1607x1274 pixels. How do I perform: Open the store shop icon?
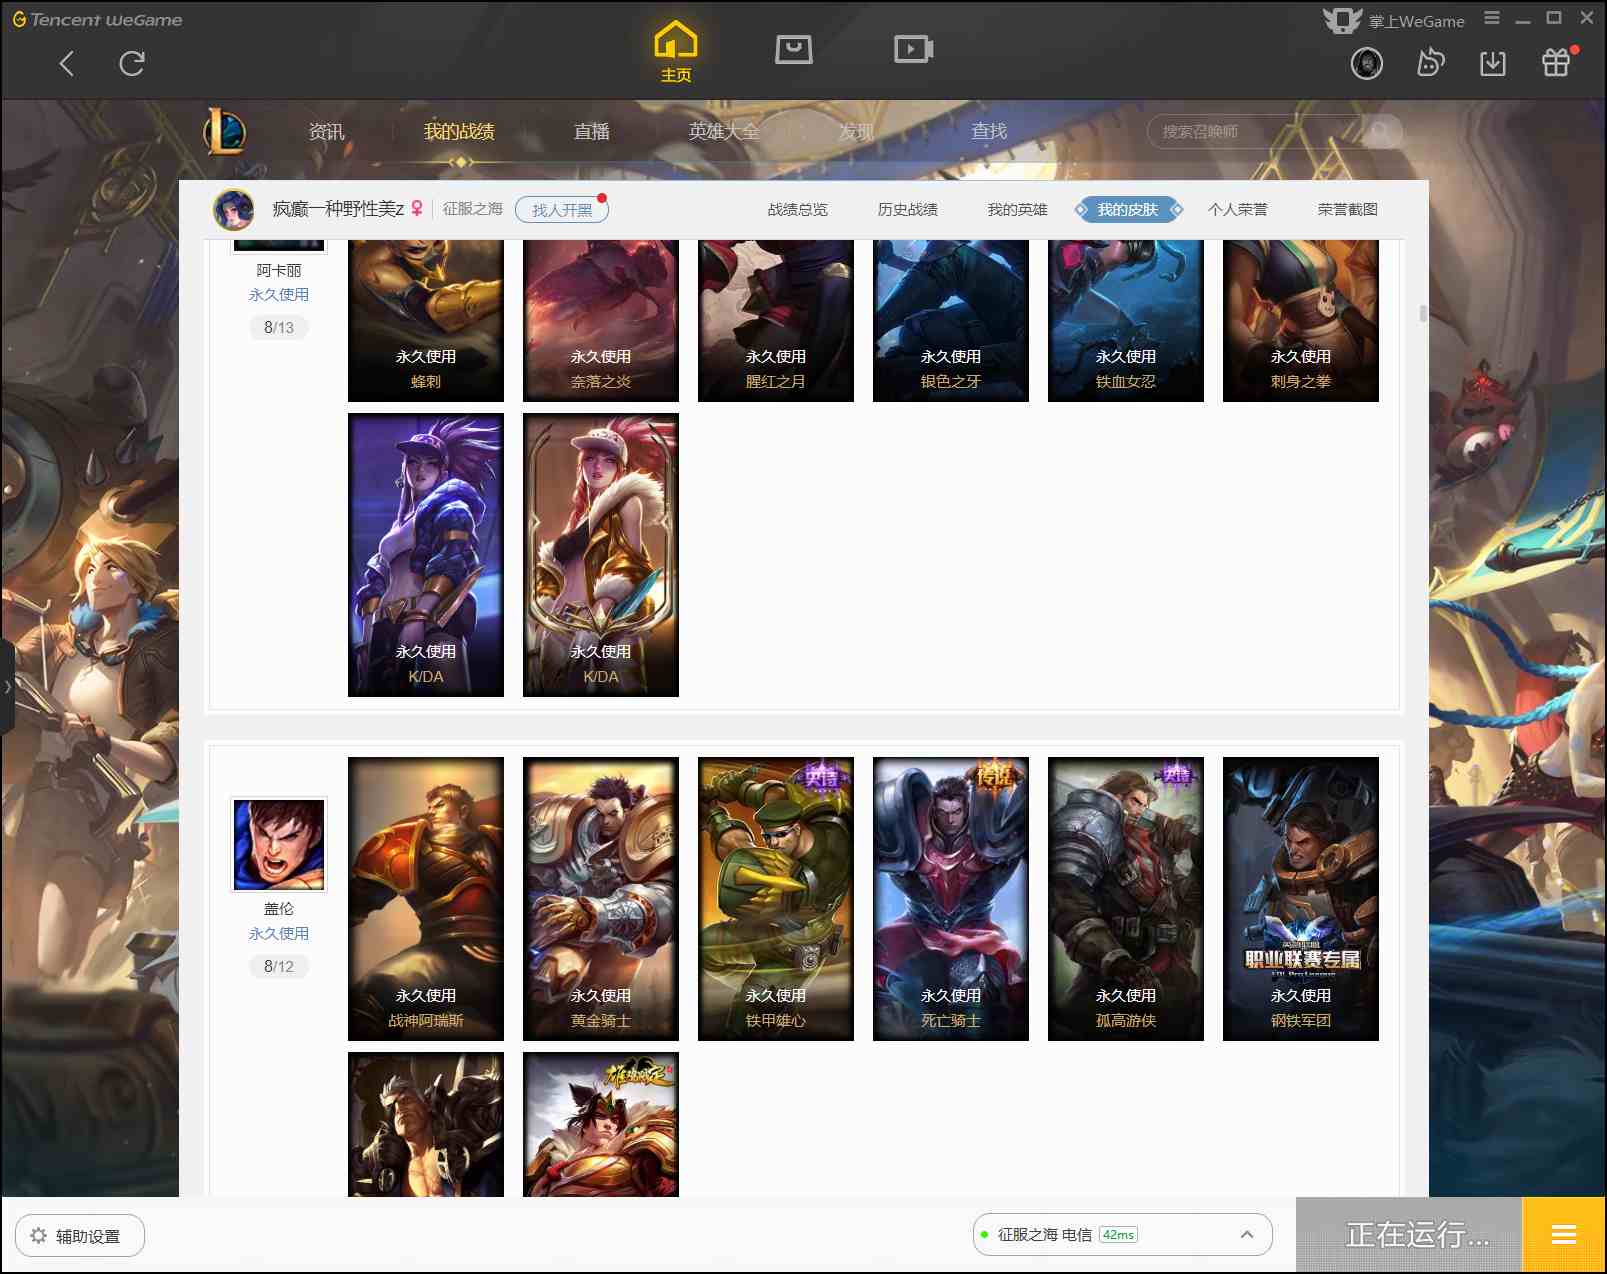tap(793, 49)
